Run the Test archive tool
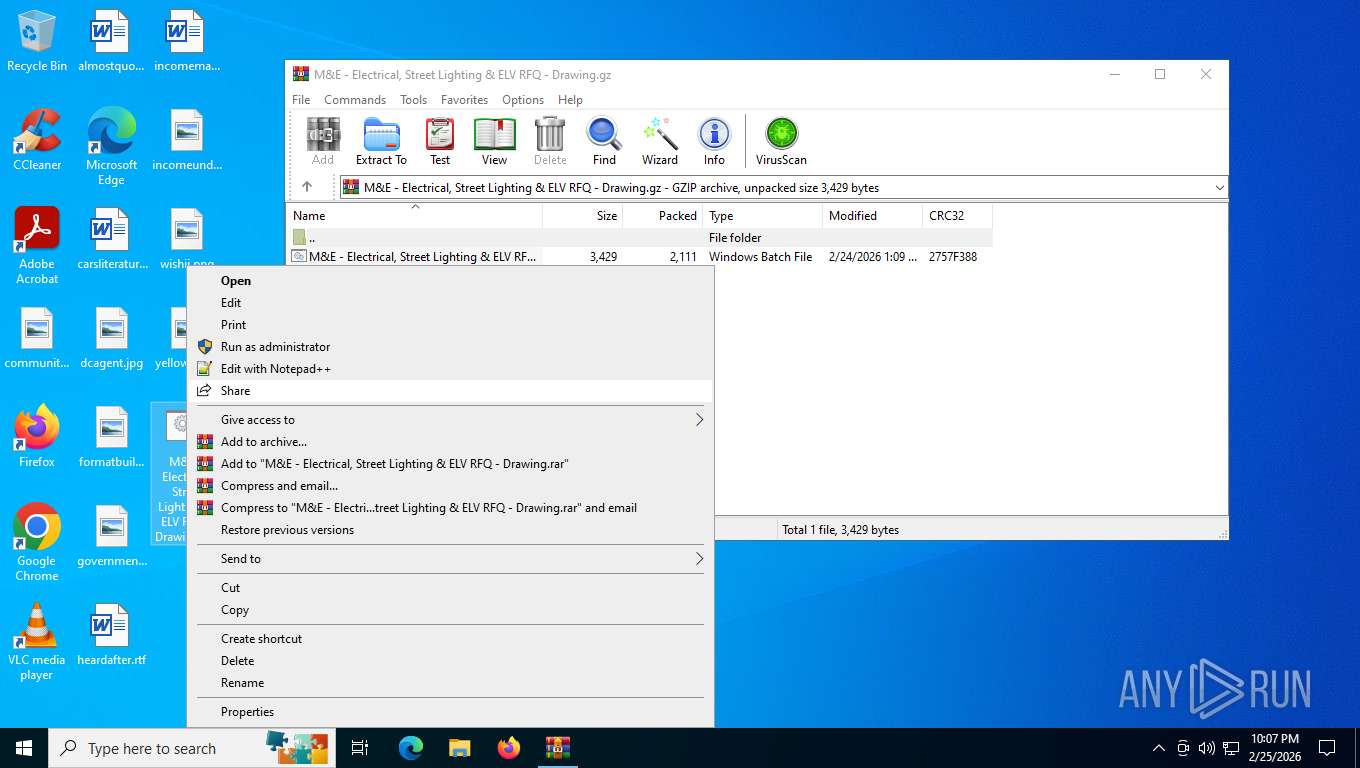Image resolution: width=1360 pixels, height=768 pixels. pos(440,141)
